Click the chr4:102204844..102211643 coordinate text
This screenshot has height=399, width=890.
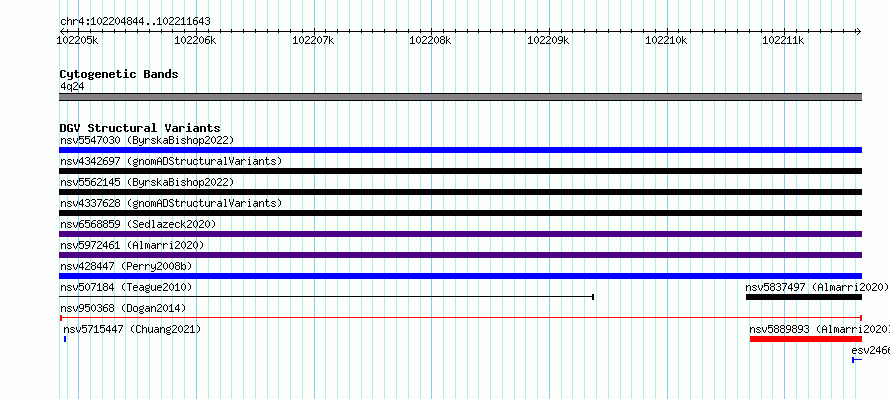pyautogui.click(x=135, y=22)
